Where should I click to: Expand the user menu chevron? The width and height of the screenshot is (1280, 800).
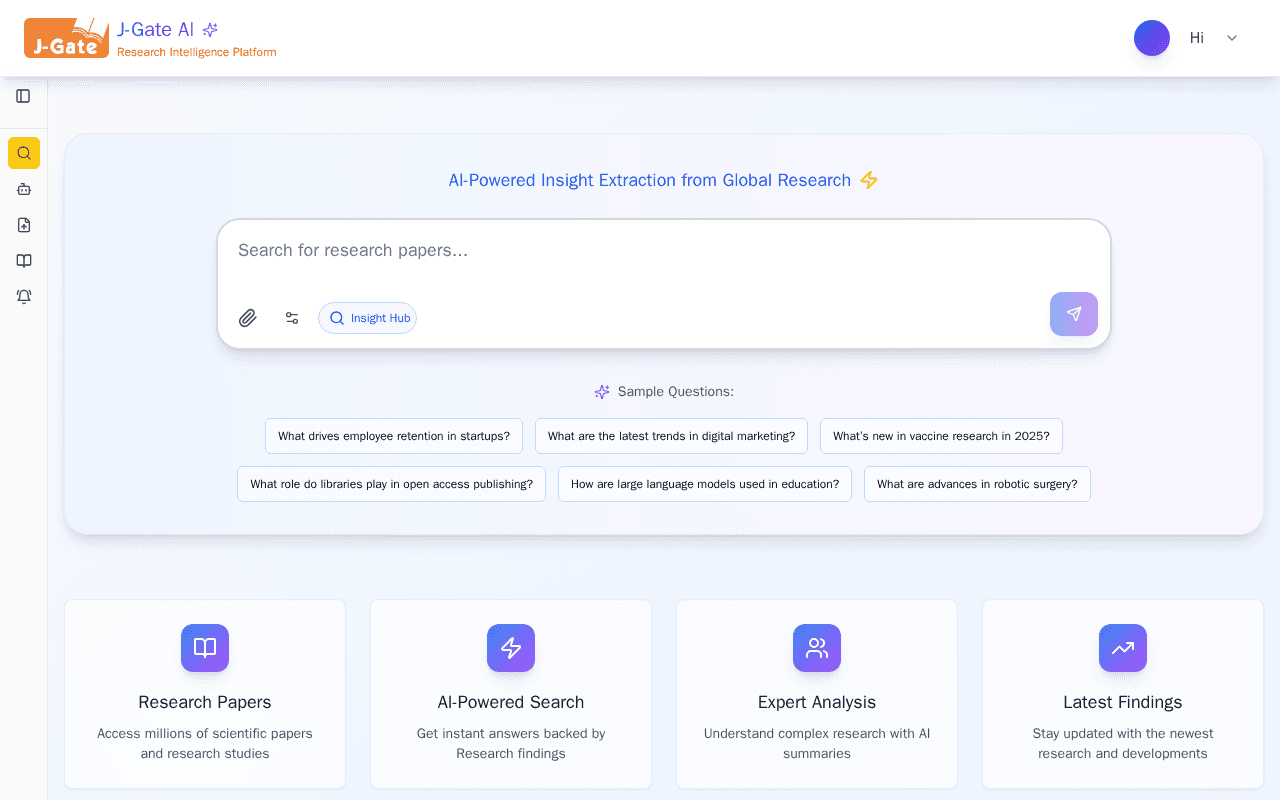(1232, 38)
